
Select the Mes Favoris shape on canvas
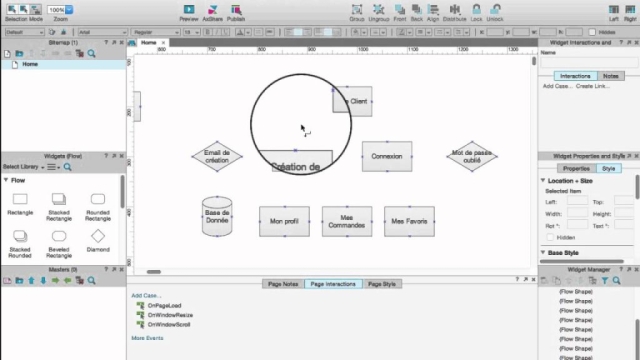(409, 221)
